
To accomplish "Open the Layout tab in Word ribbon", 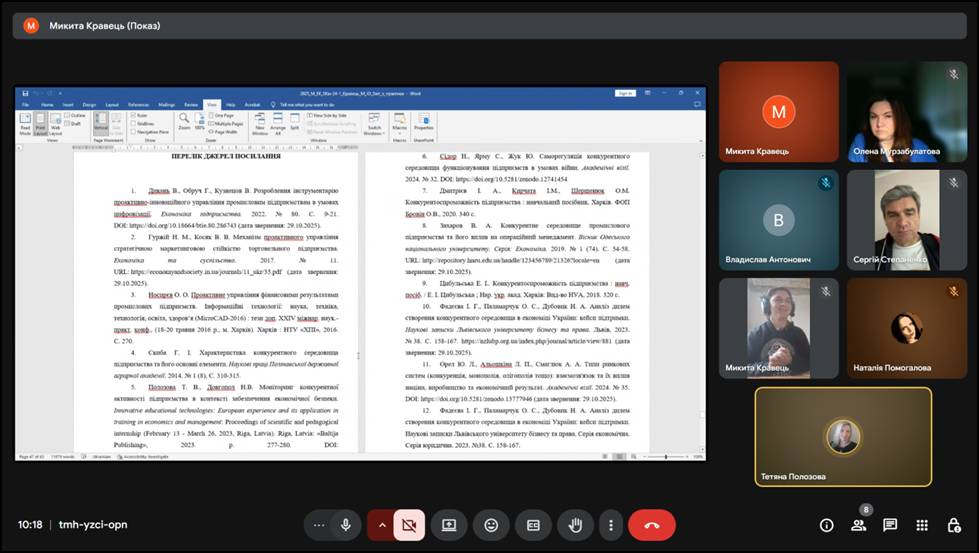I will (111, 104).
